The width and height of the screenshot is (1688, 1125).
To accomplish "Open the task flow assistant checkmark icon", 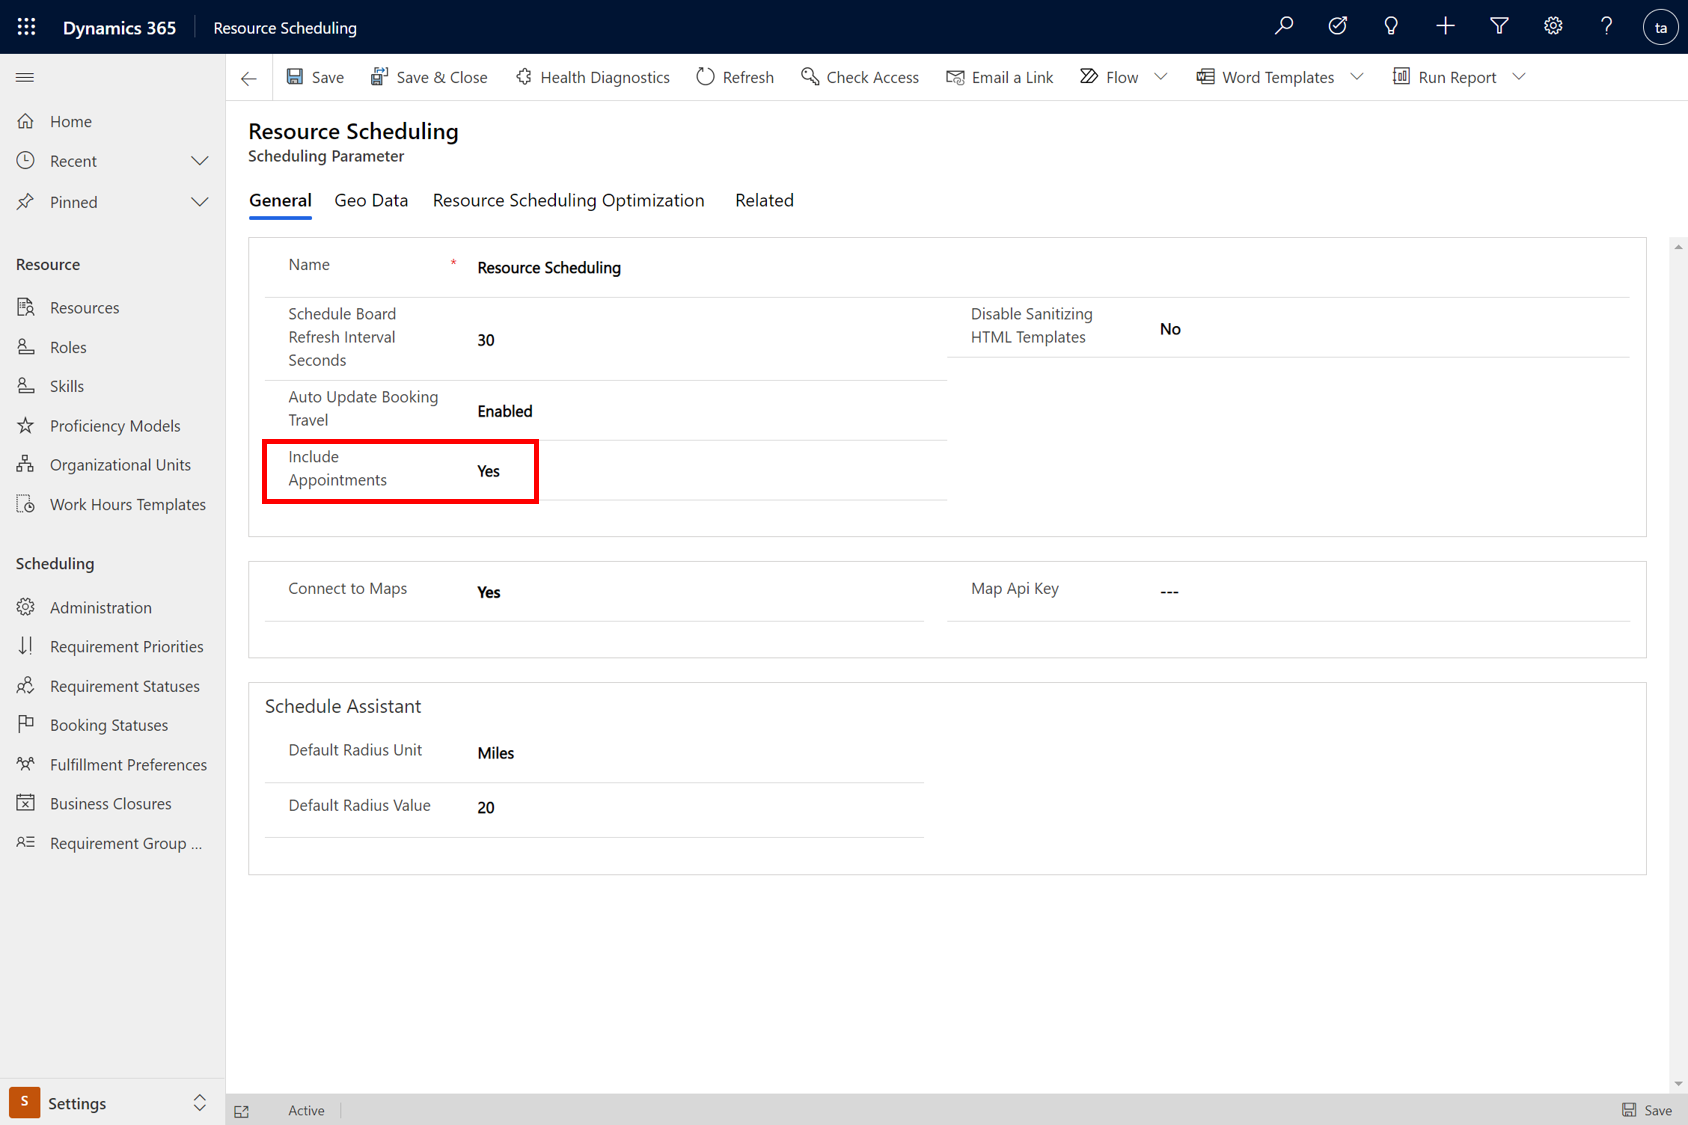I will [1338, 27].
